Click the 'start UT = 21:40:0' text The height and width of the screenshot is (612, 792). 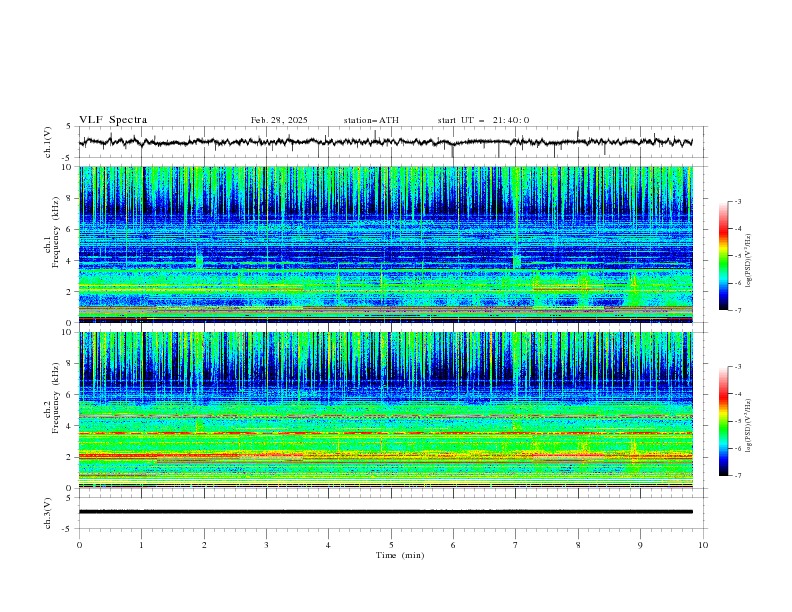(483, 120)
